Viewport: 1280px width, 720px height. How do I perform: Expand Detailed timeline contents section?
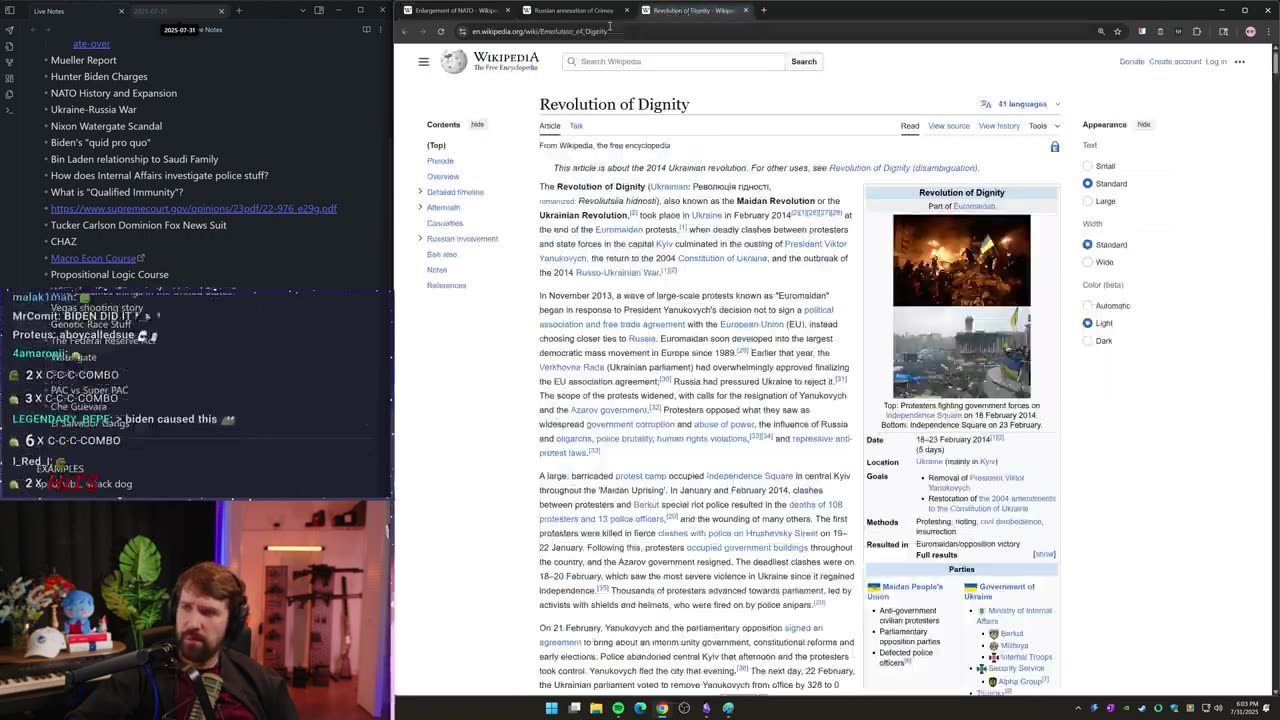point(420,192)
